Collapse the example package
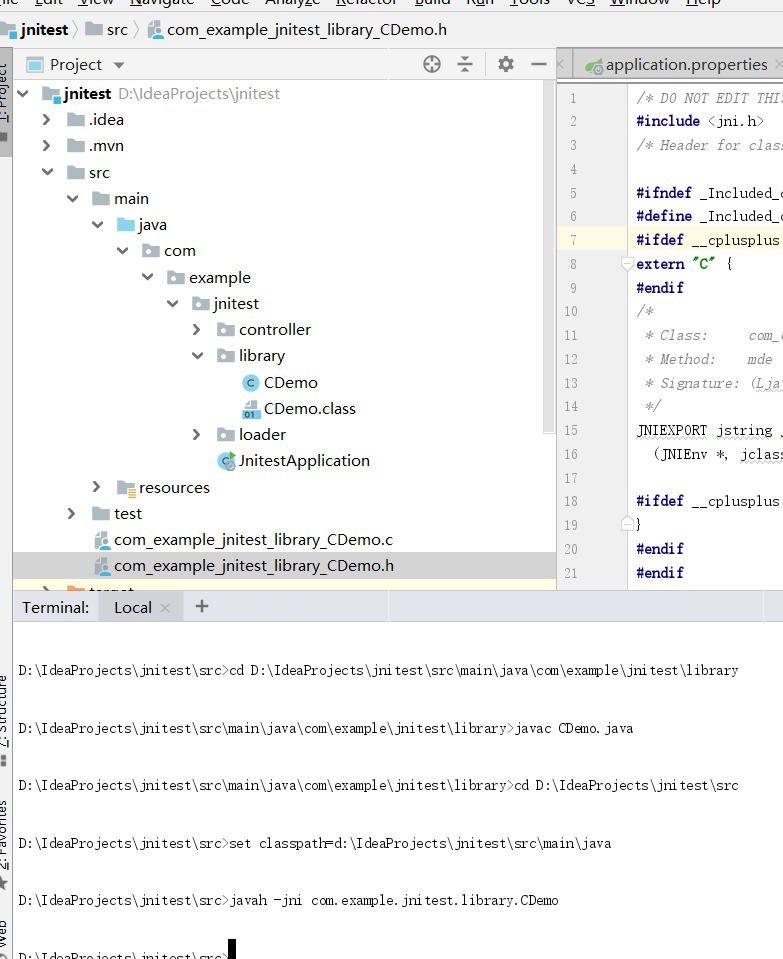 [148, 277]
